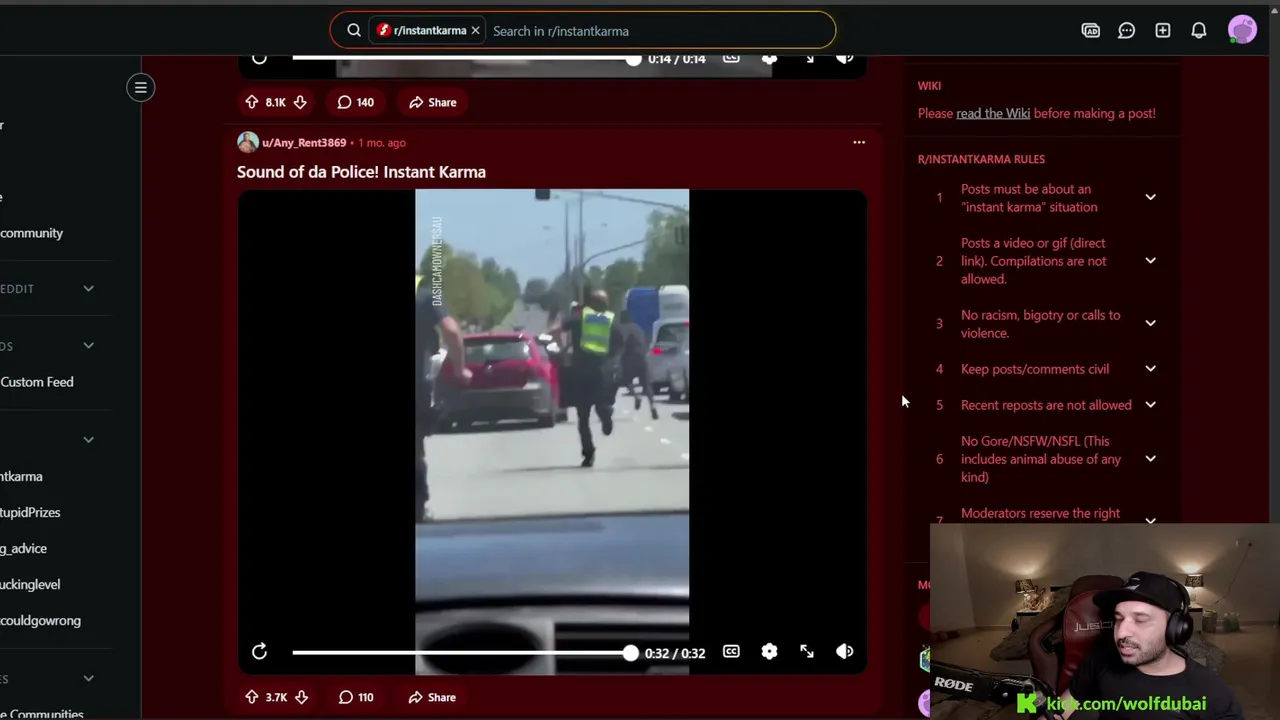1280x720 pixels.
Task: Expand rule 5 Recent reposts not allowed
Action: click(x=1150, y=405)
